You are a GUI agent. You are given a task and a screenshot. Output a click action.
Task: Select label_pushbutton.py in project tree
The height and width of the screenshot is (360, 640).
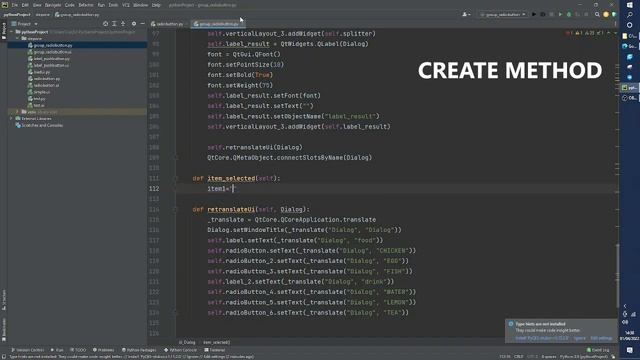[x=49, y=59]
